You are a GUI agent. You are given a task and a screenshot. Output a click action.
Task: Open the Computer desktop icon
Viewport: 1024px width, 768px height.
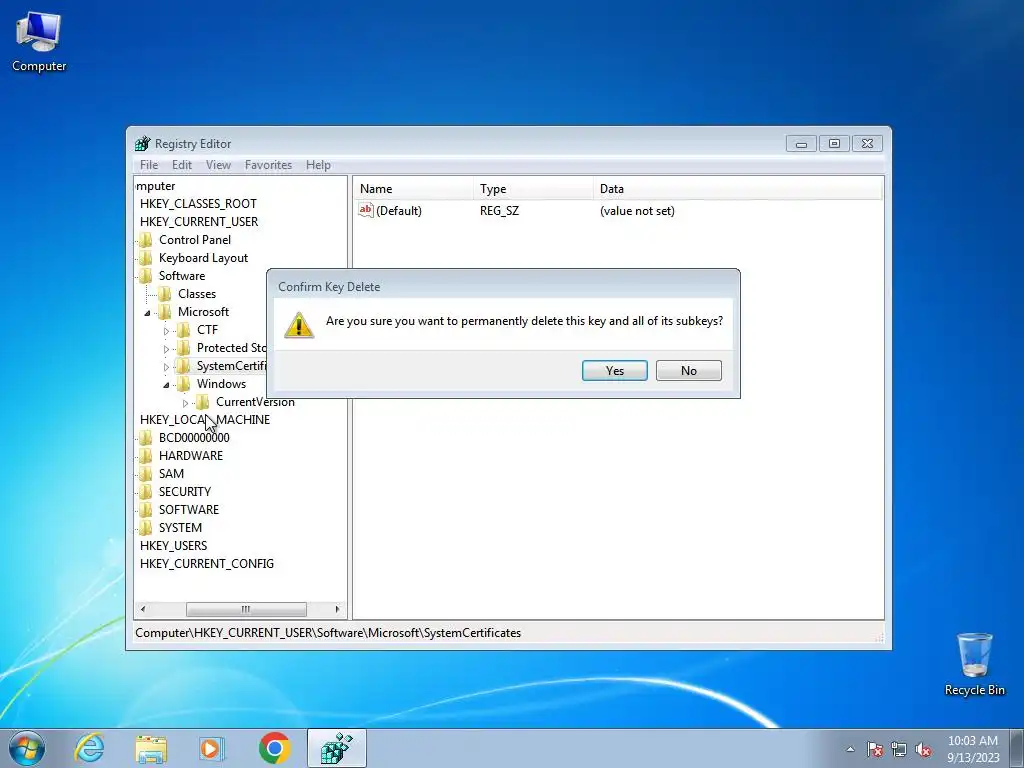(39, 42)
